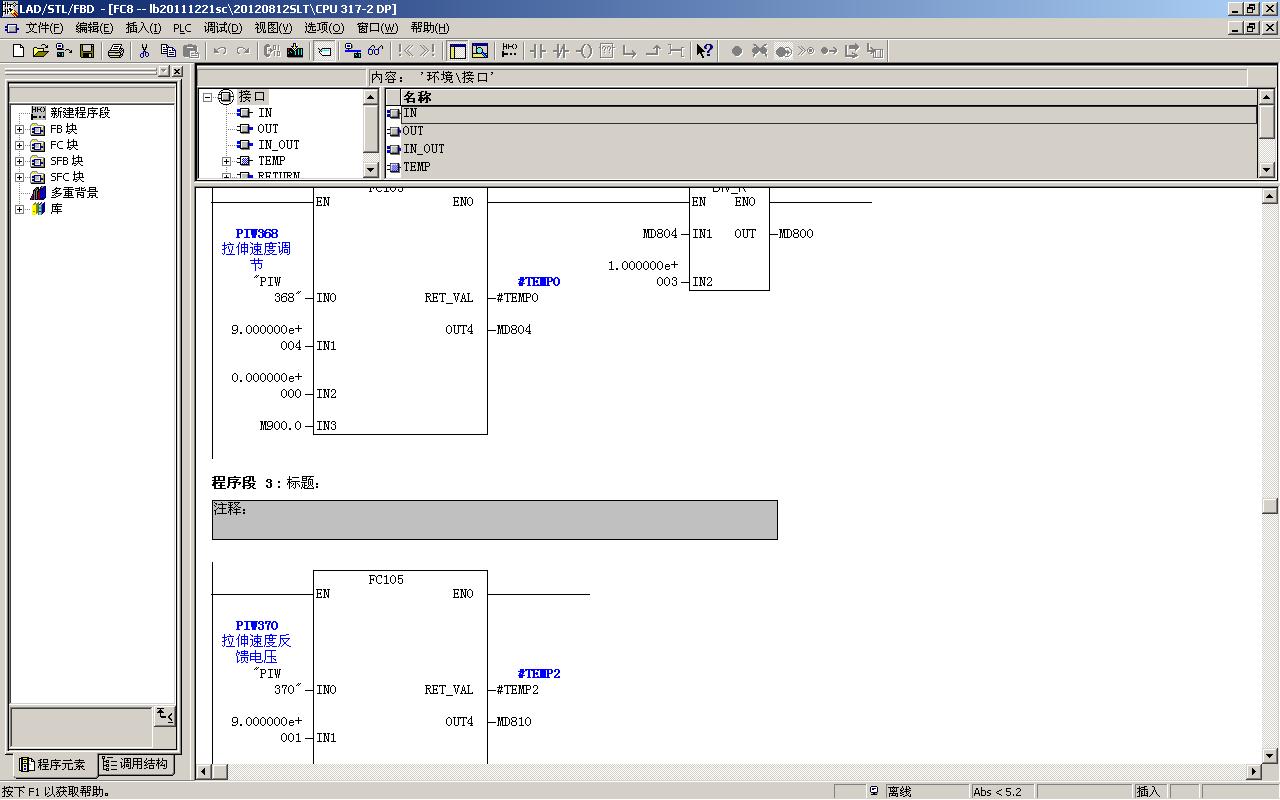Open the 选项(O) menu
The width and height of the screenshot is (1280, 800).
coord(323,28)
